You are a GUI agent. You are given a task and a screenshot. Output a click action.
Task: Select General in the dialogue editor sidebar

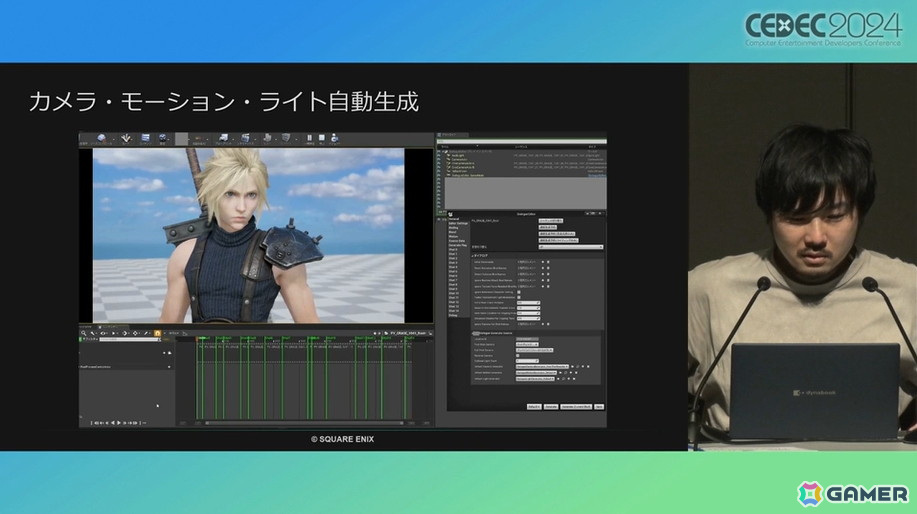pyautogui.click(x=454, y=219)
